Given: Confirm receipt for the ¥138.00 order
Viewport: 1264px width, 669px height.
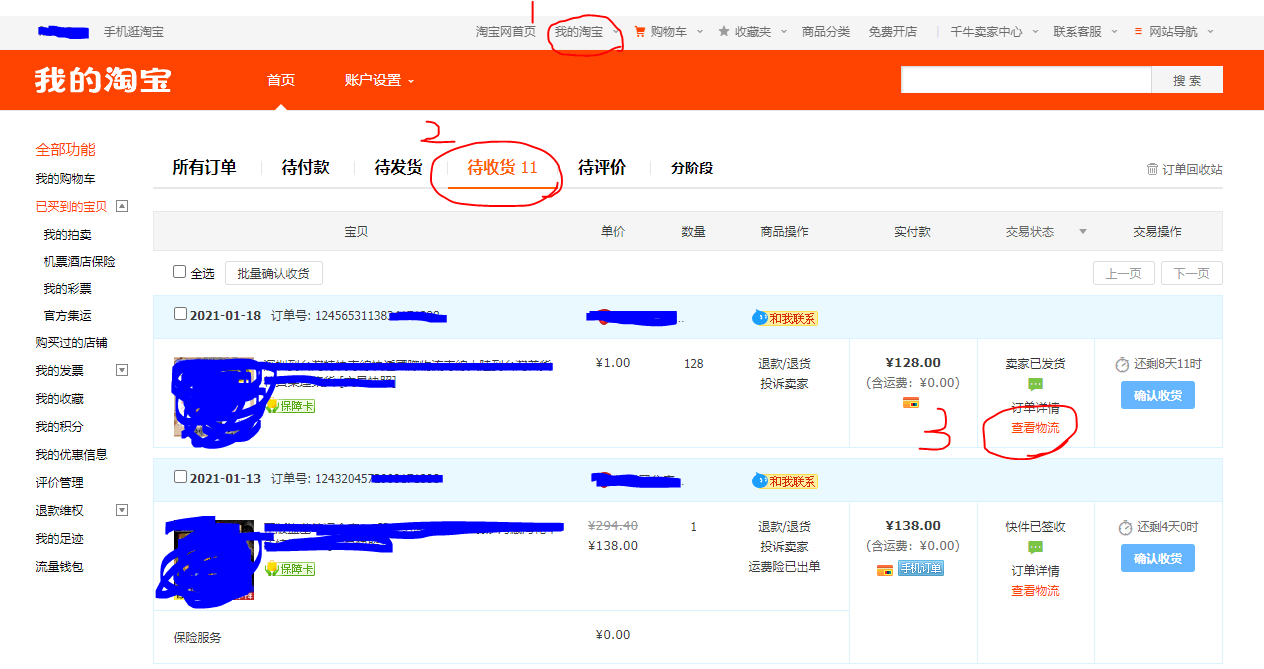Looking at the screenshot, I should tap(1157, 558).
